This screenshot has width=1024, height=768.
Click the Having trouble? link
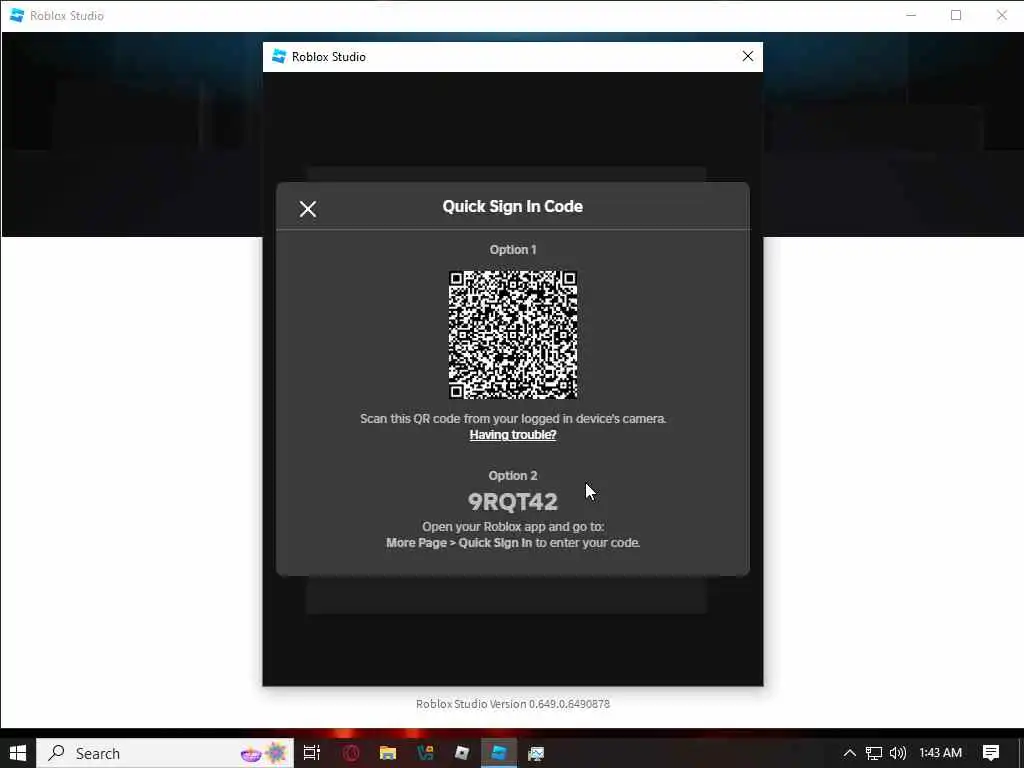[x=513, y=435]
